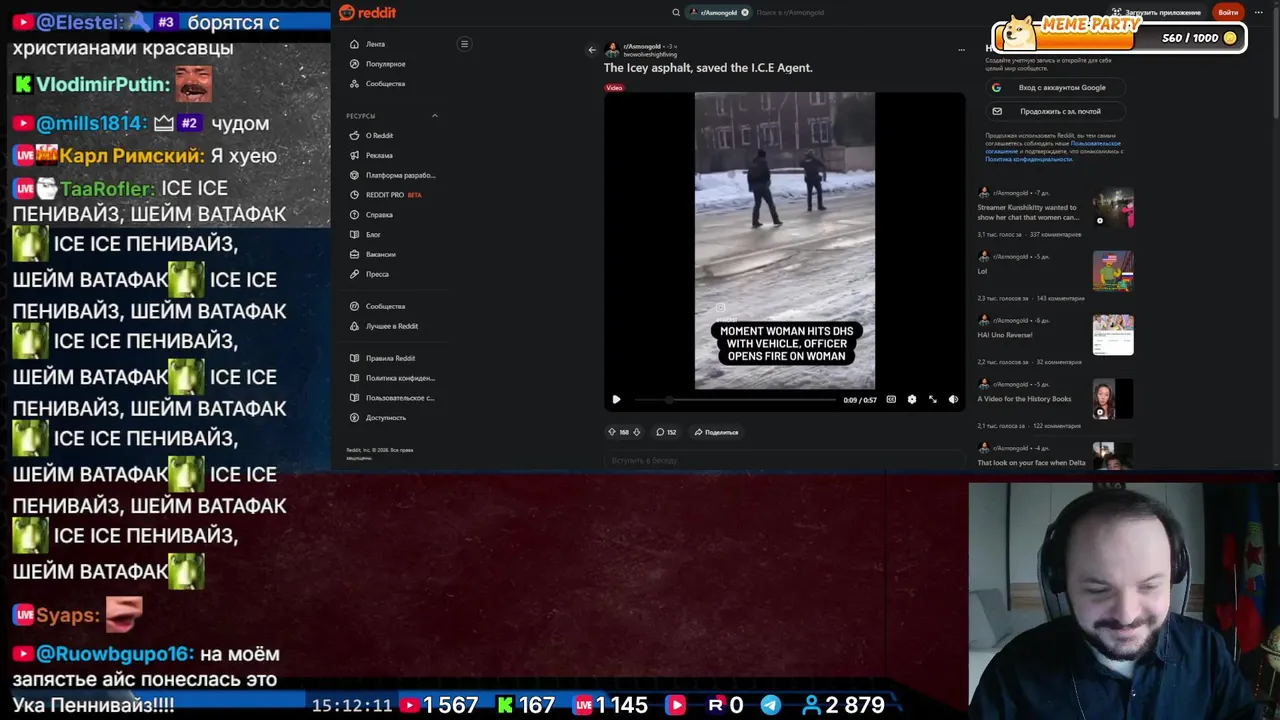Open HA! Uno Reverse! post title
The height and width of the screenshot is (720, 1280).
1005,335
